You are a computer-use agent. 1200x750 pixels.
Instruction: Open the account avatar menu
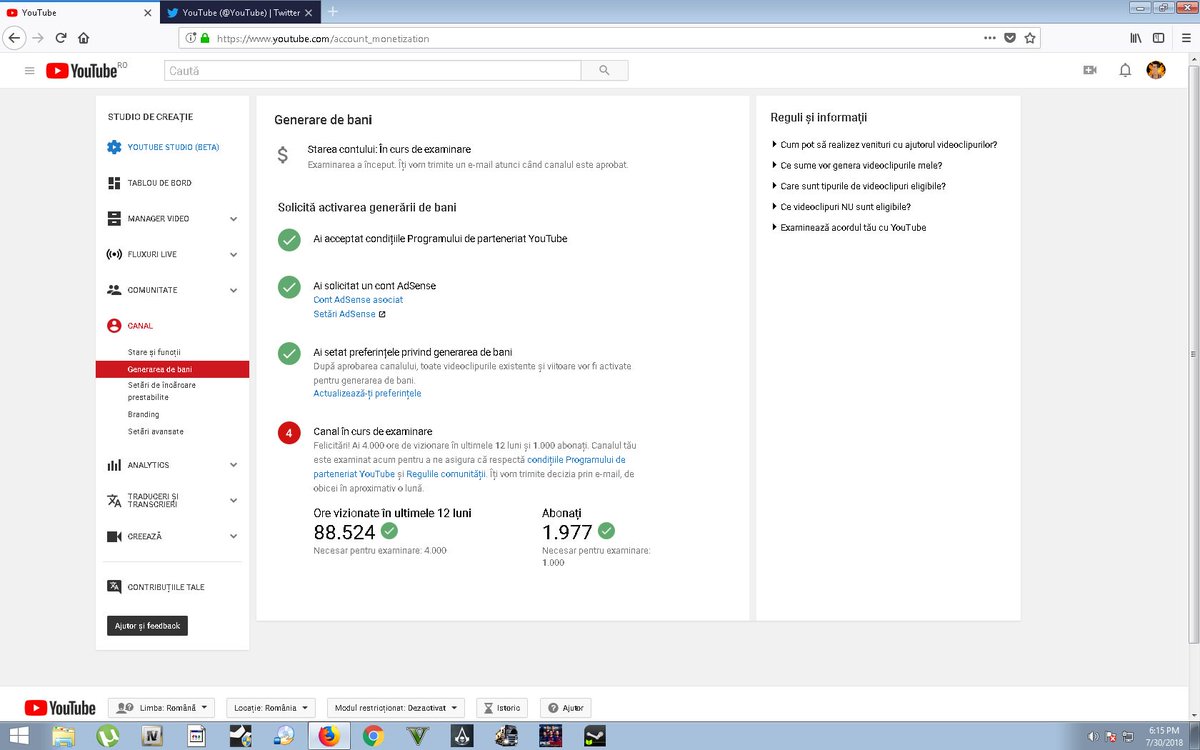(1156, 70)
